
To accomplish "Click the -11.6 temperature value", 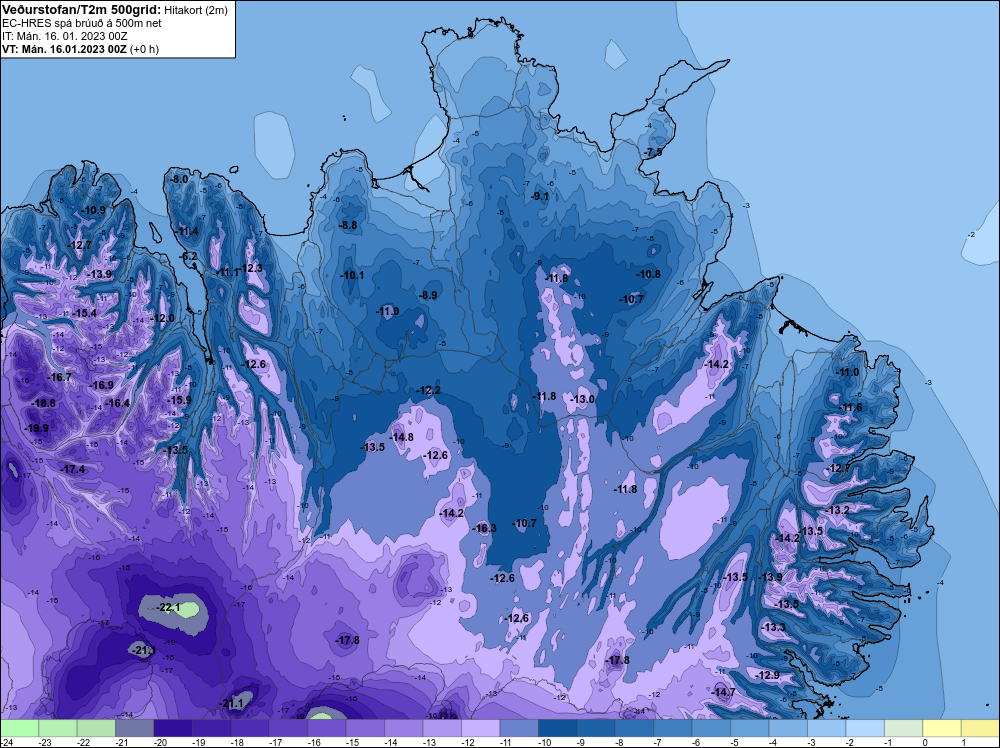I will tap(850, 407).
